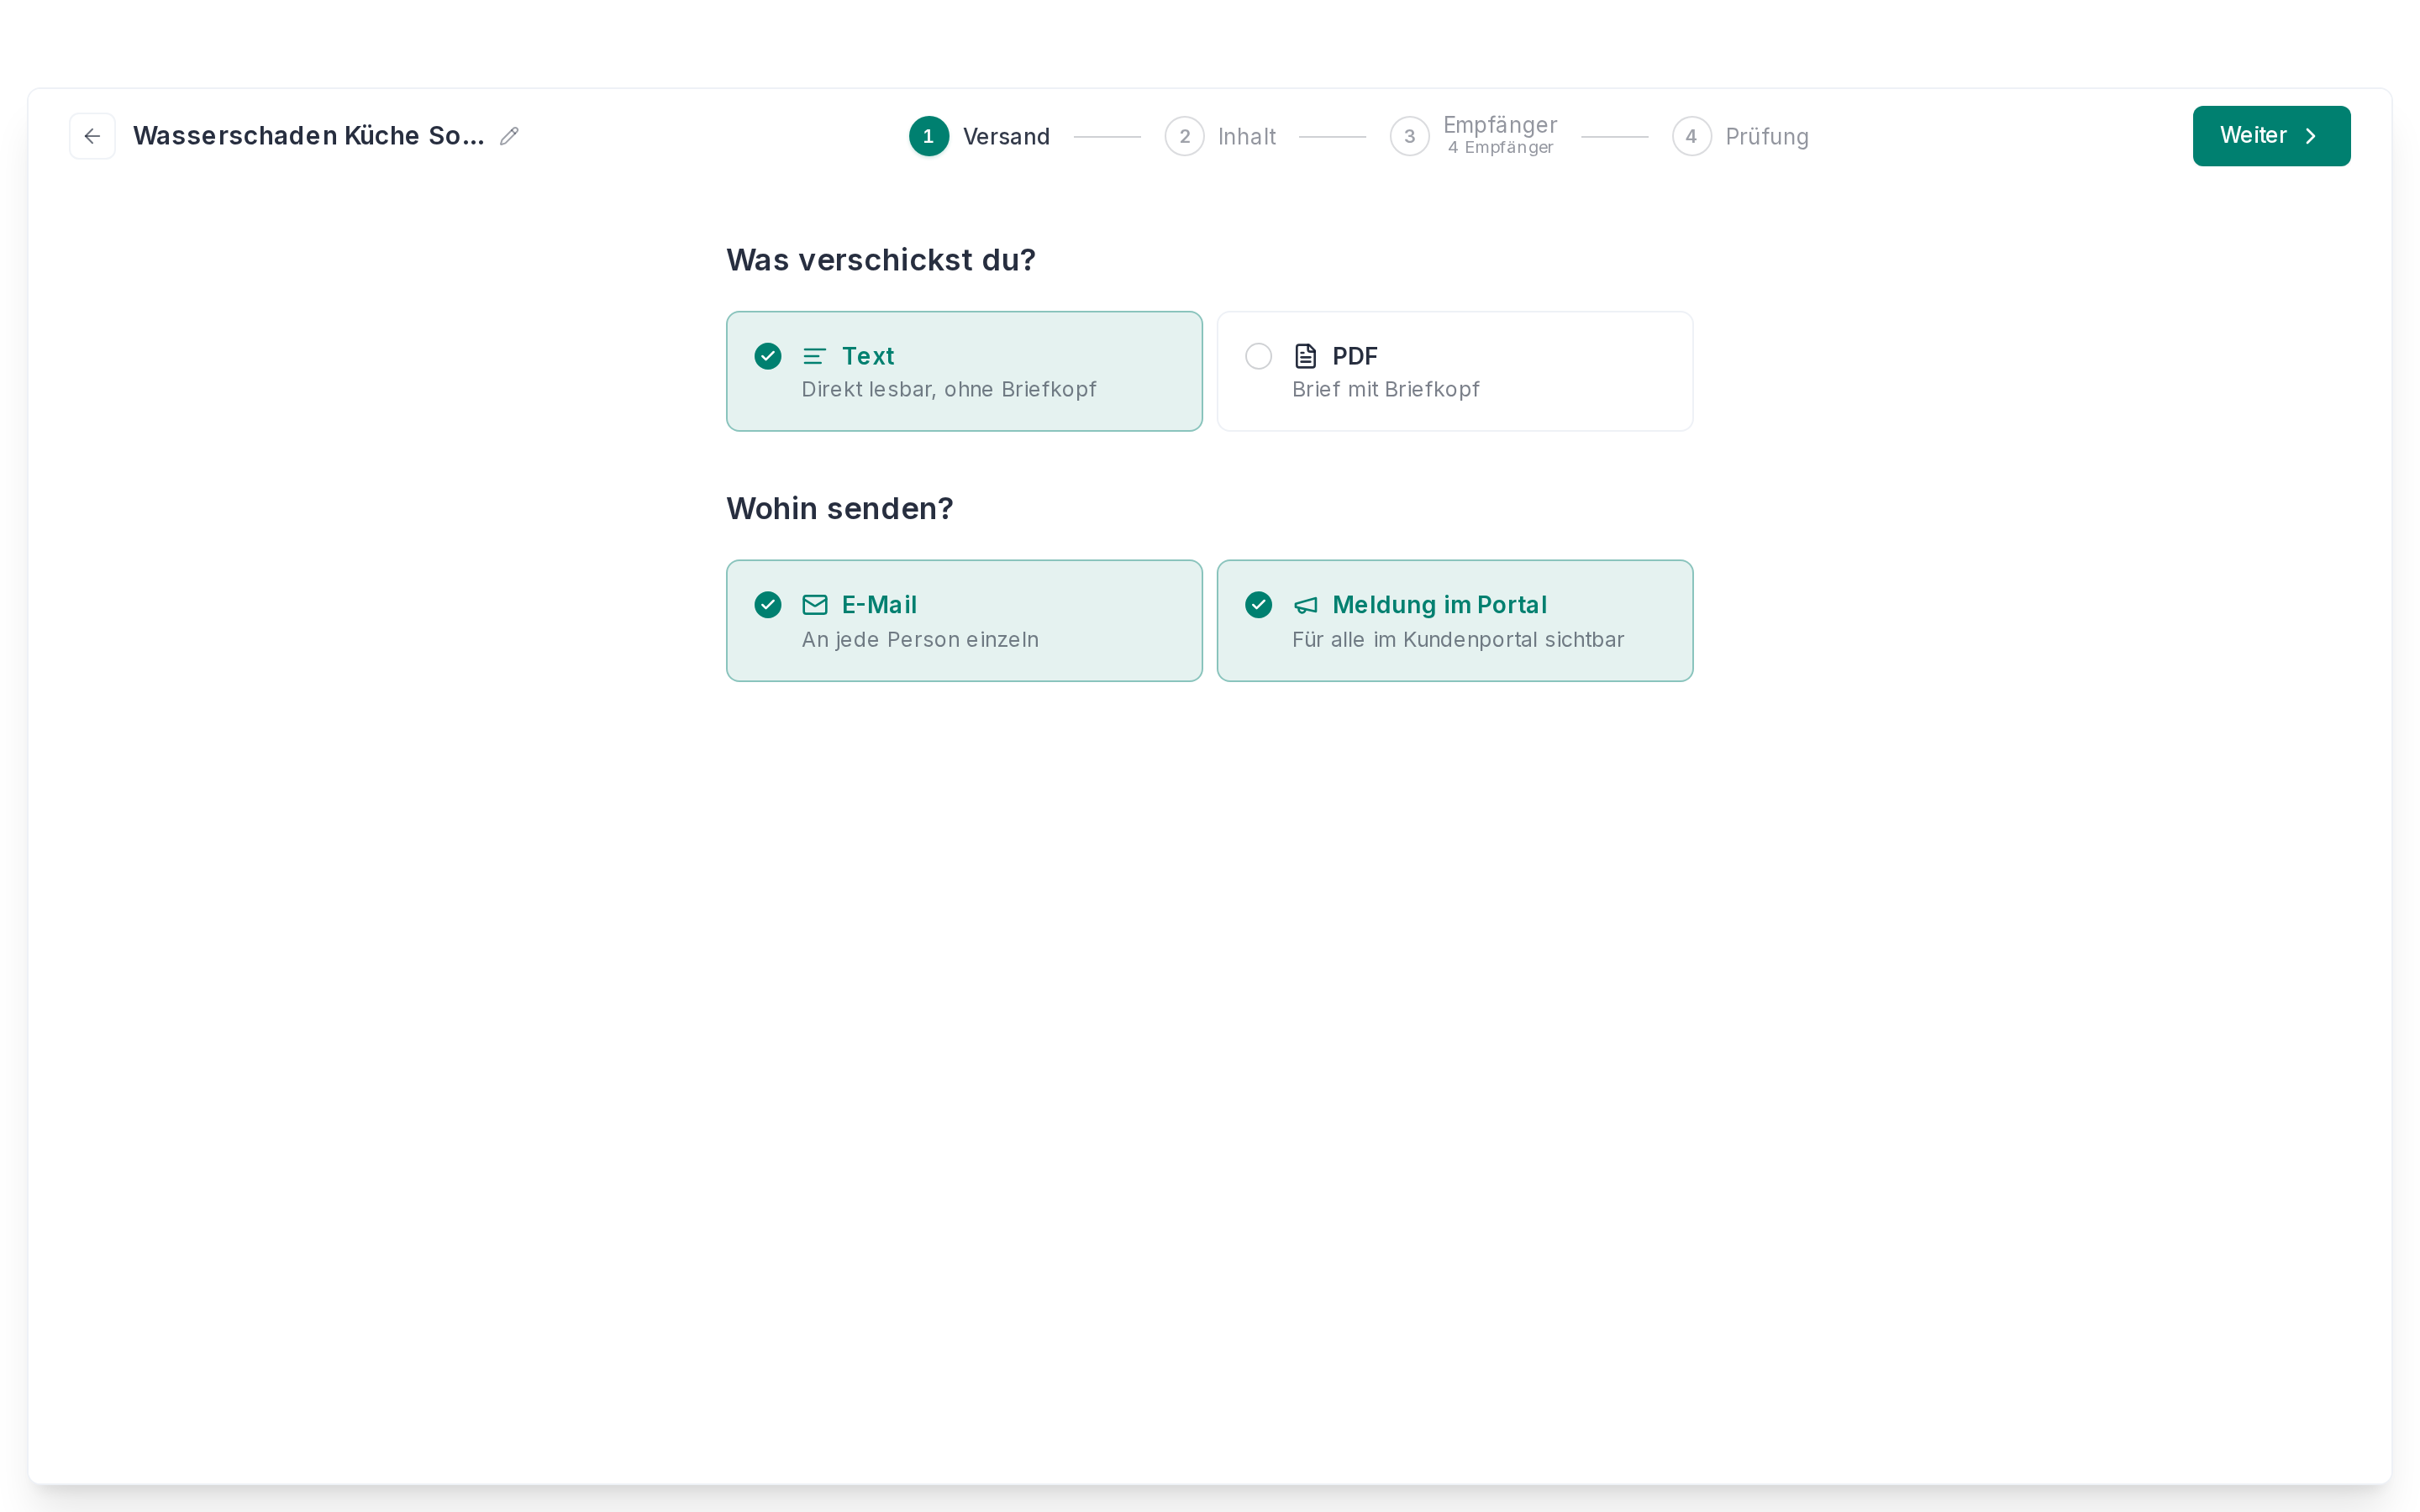Jump to step 4 Prüfung
This screenshot has width=2420, height=1512.
click(1740, 136)
